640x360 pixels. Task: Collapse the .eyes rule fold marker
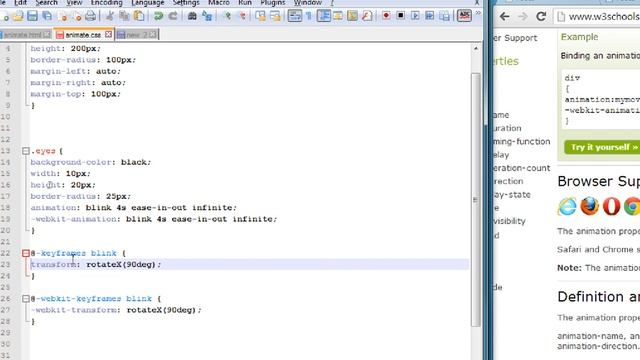pos(26,151)
